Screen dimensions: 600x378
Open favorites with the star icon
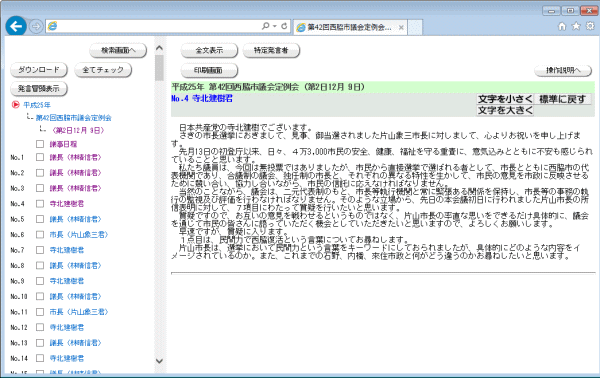576,26
